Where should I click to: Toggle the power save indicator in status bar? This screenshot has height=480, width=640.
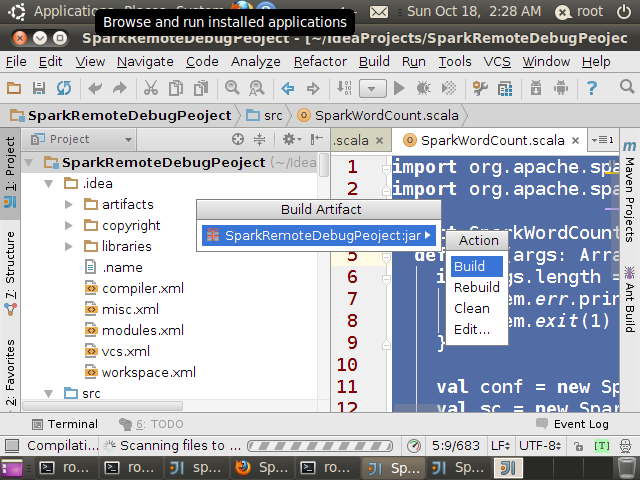(x=414, y=446)
